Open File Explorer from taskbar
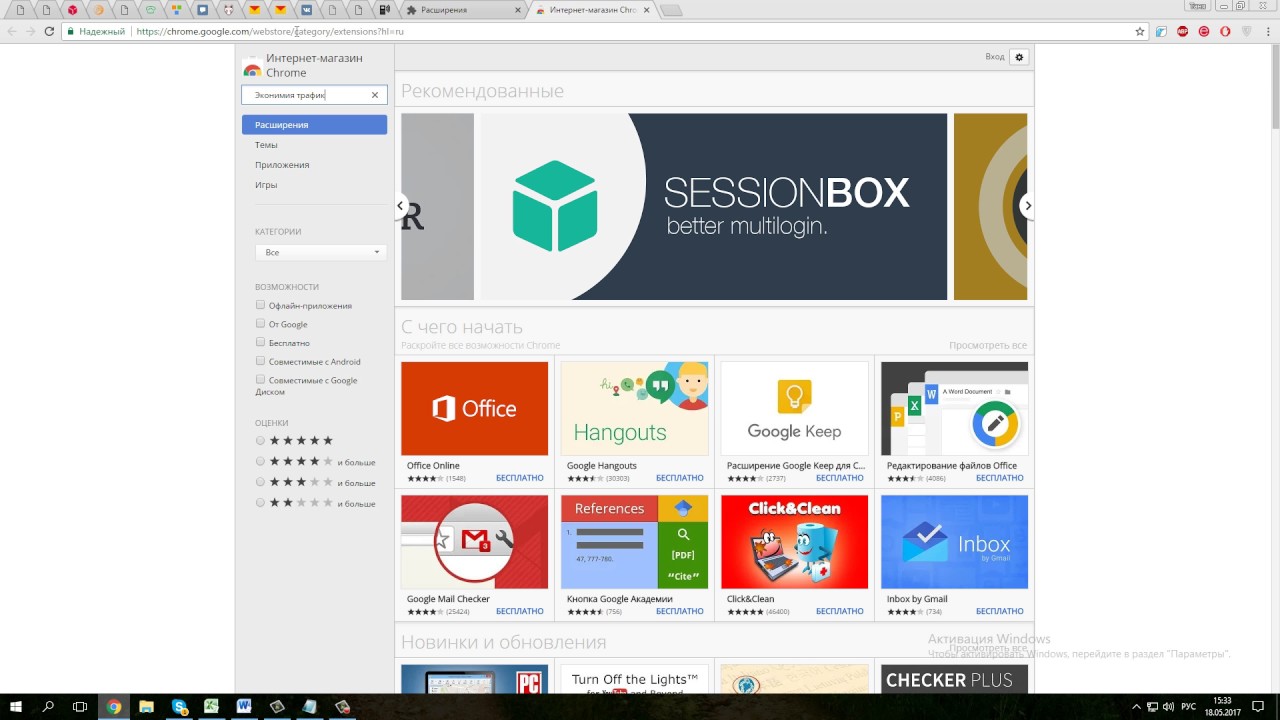Viewport: 1280px width, 720px height. click(146, 707)
